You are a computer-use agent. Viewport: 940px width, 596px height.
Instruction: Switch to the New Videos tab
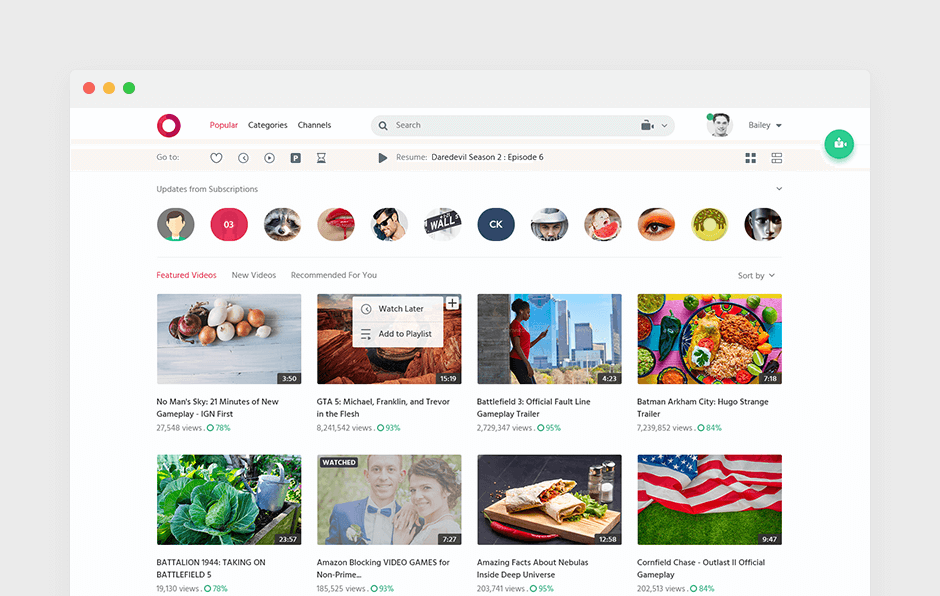254,275
